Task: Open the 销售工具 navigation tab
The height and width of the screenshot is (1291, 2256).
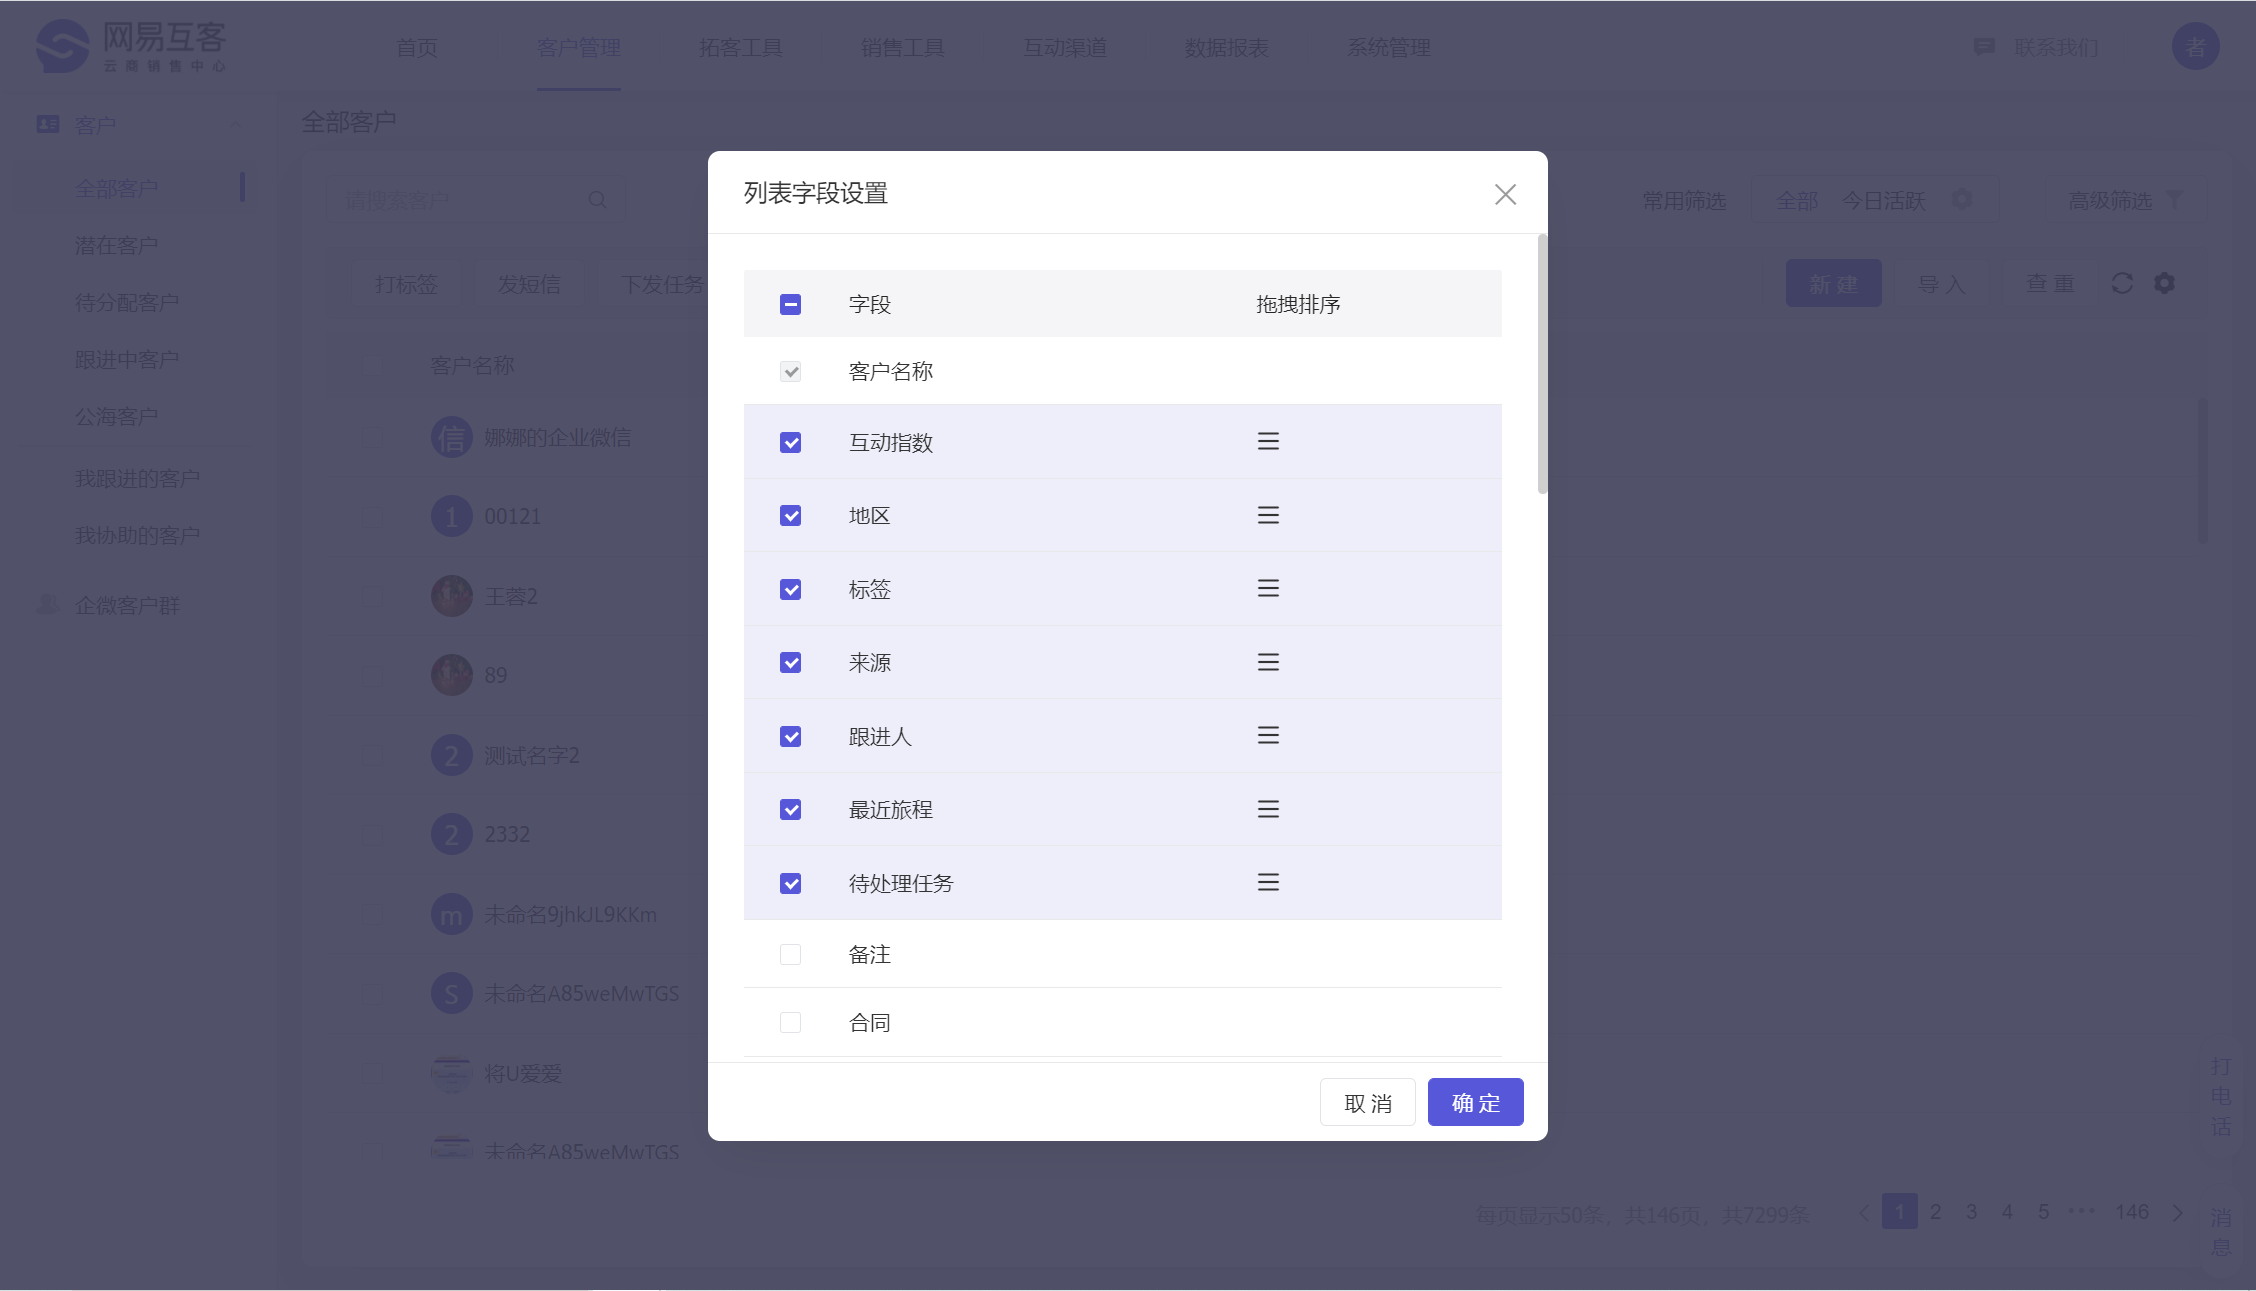Action: tap(902, 47)
